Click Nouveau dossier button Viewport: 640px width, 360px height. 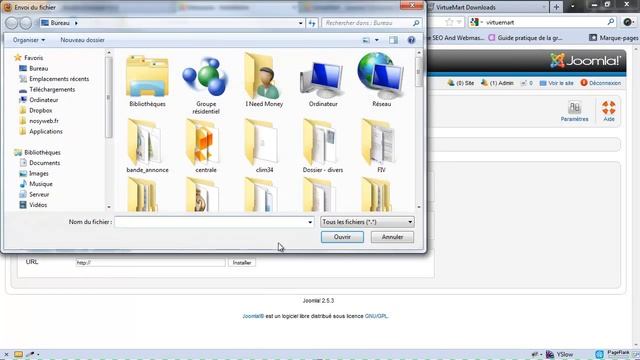(x=82, y=40)
